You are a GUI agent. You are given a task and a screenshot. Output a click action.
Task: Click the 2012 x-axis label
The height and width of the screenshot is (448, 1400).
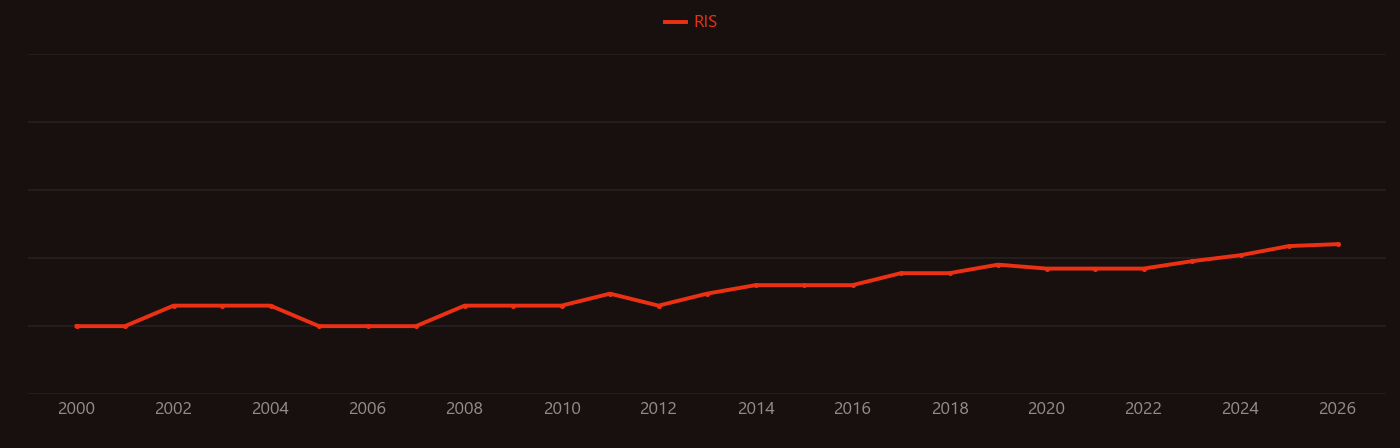[x=658, y=409]
